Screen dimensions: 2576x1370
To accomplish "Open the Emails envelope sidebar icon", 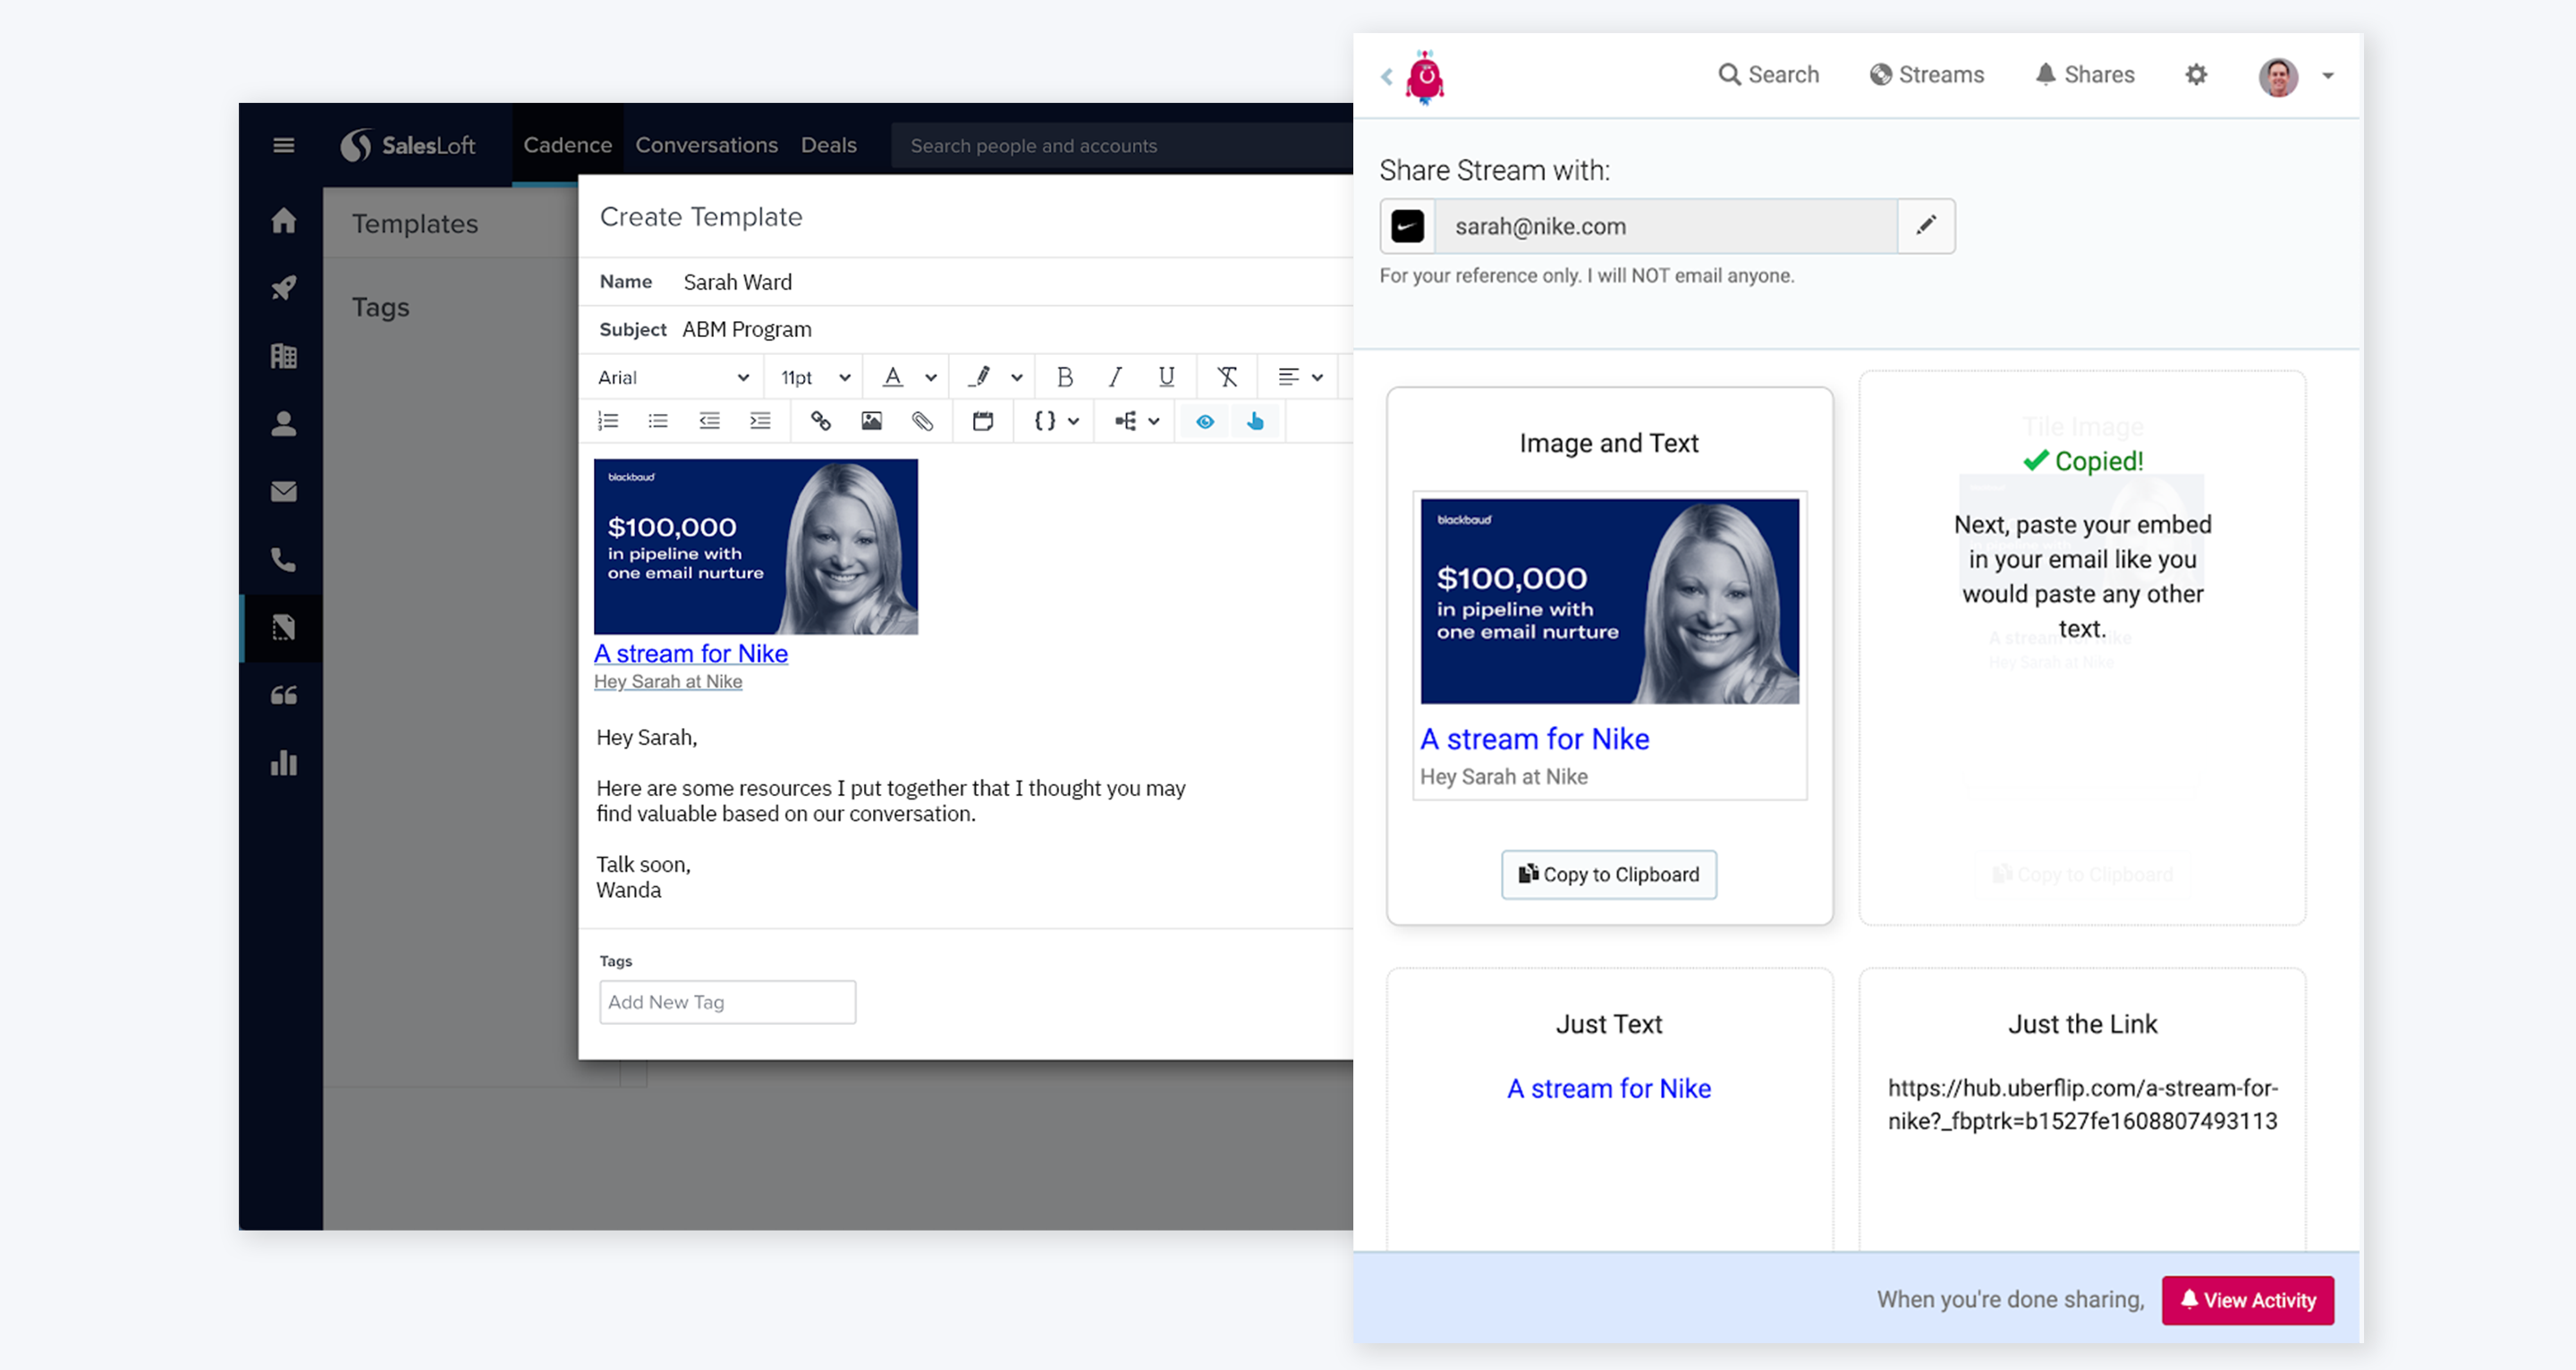I will (x=284, y=492).
